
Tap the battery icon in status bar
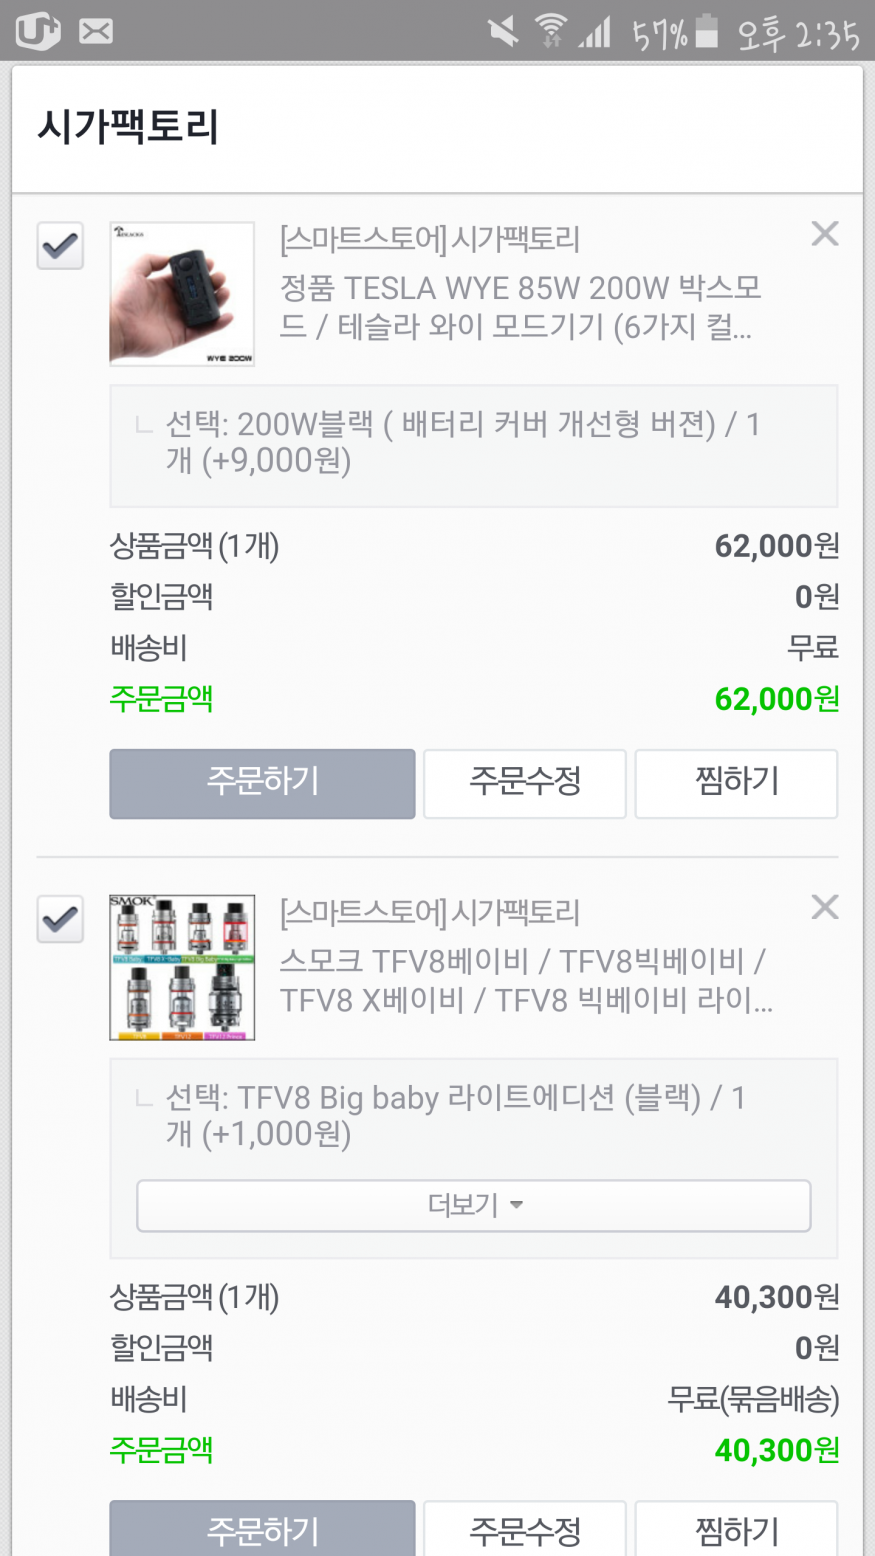(x=707, y=32)
